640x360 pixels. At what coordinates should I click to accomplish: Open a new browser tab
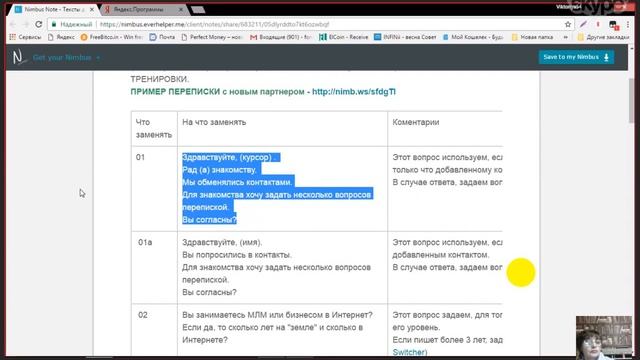coord(198,9)
